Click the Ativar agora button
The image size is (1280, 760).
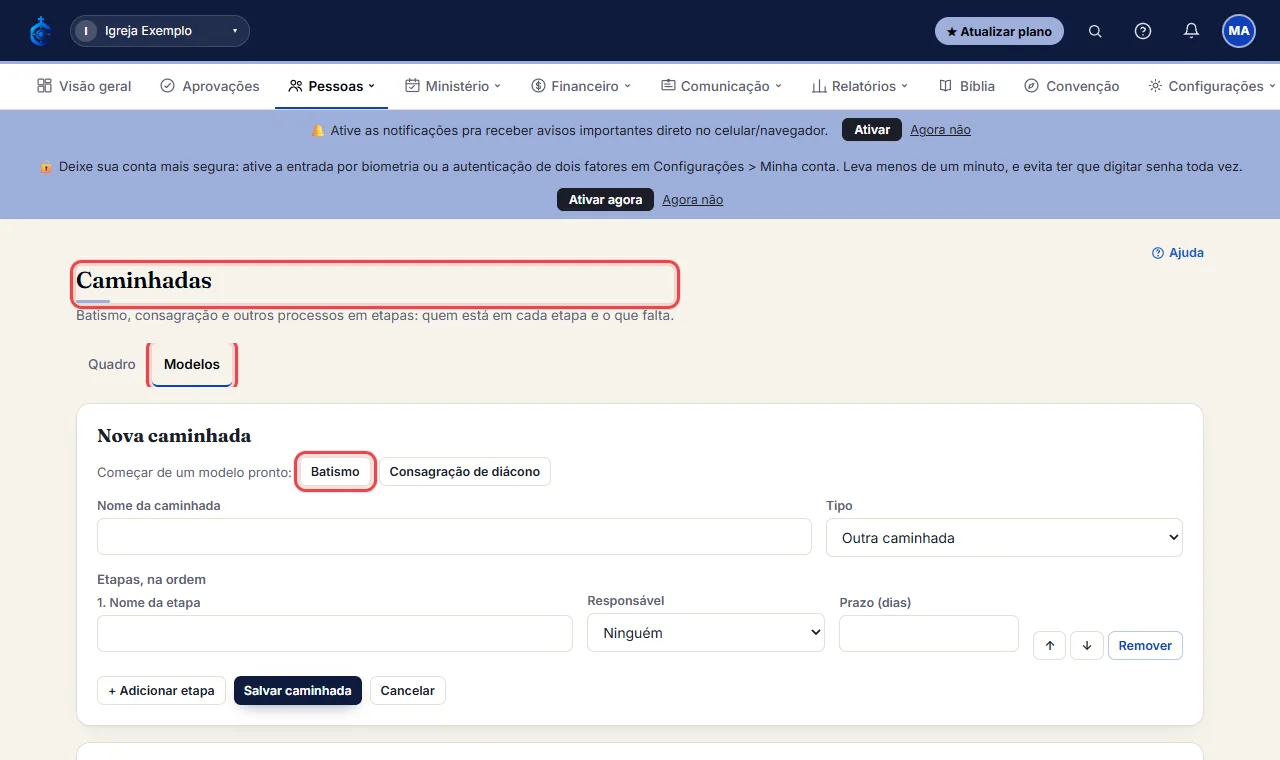(605, 200)
